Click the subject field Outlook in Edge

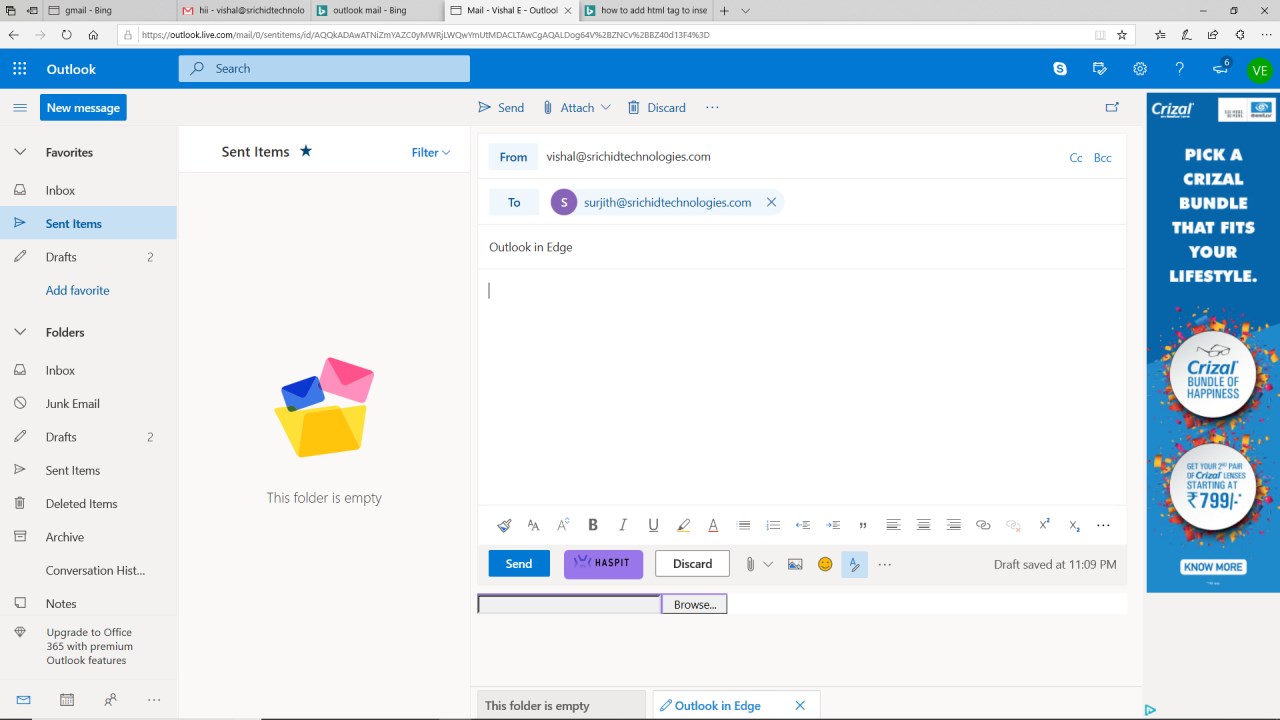[x=802, y=247]
